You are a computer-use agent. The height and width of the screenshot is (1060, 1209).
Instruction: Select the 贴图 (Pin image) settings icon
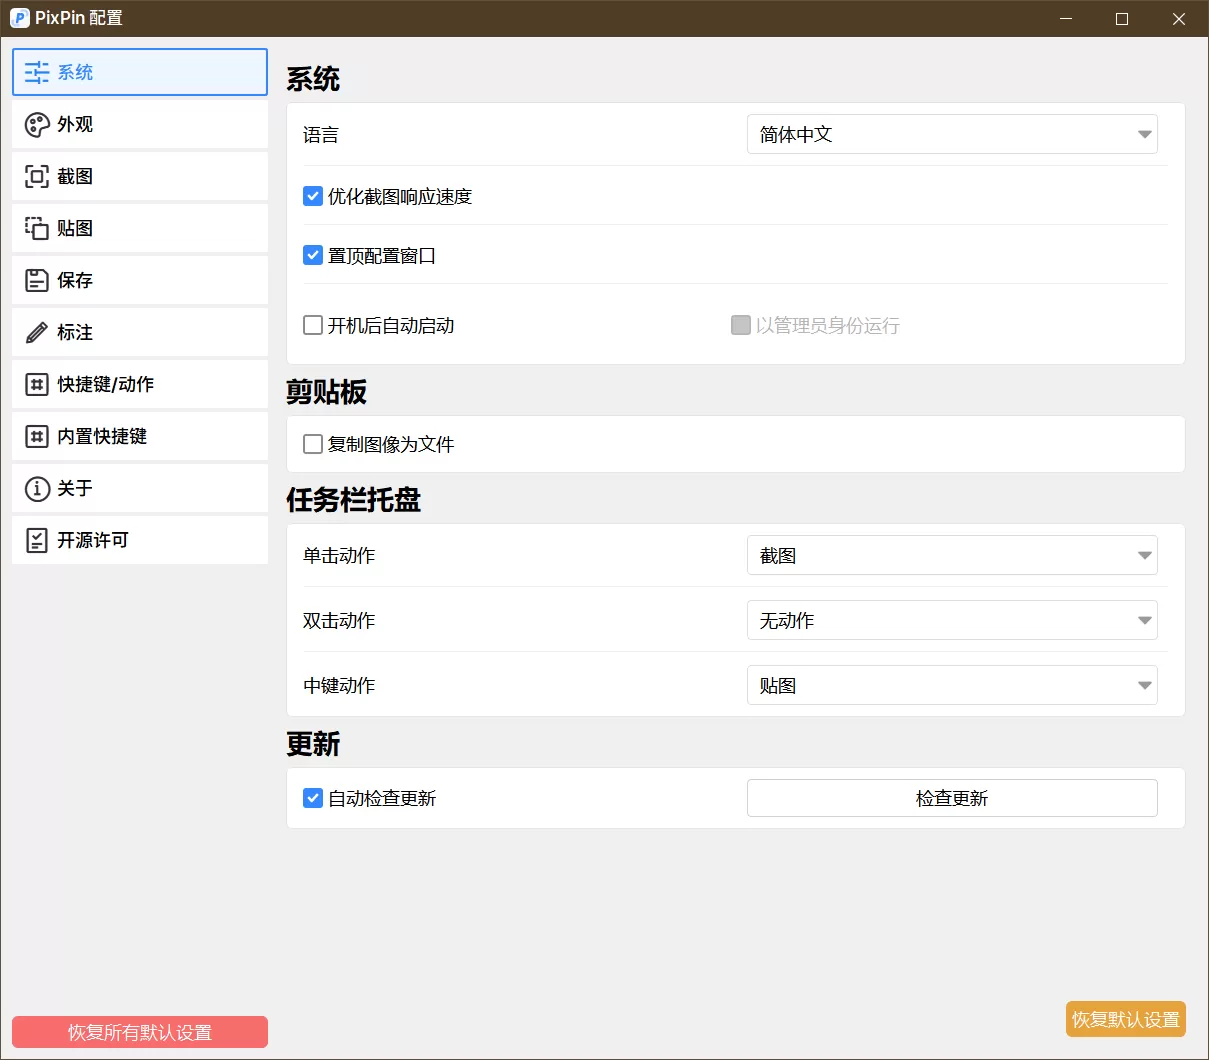click(38, 228)
